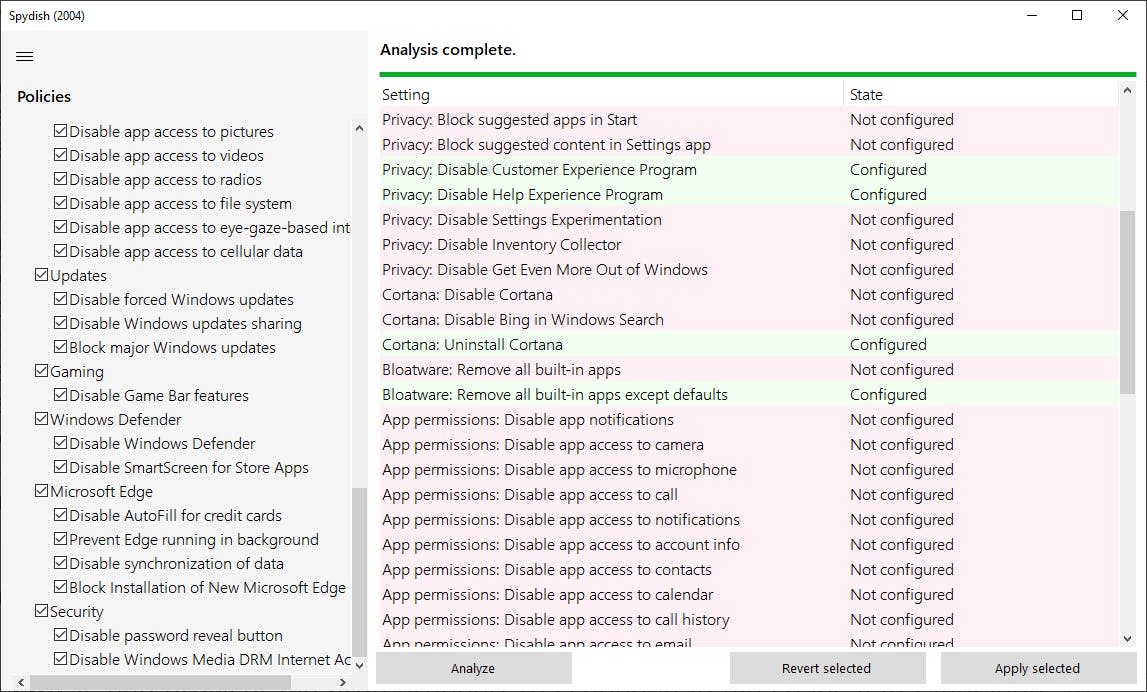Open the hamburger menu
This screenshot has width=1147, height=692.
click(x=25, y=57)
